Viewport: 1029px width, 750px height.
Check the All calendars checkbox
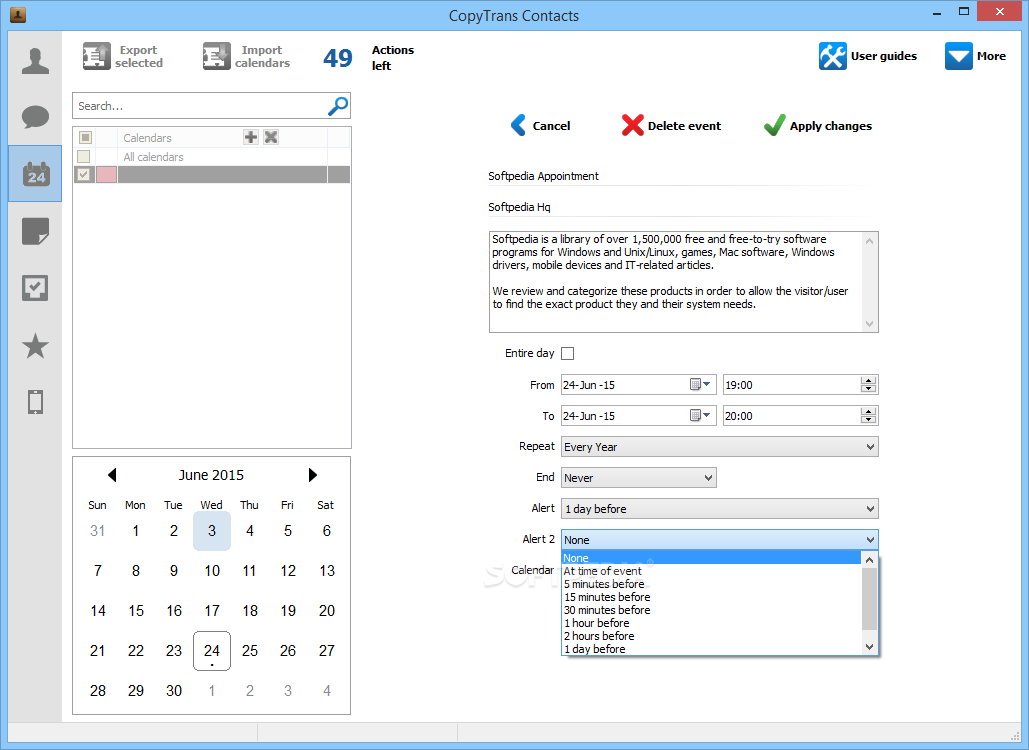point(83,156)
